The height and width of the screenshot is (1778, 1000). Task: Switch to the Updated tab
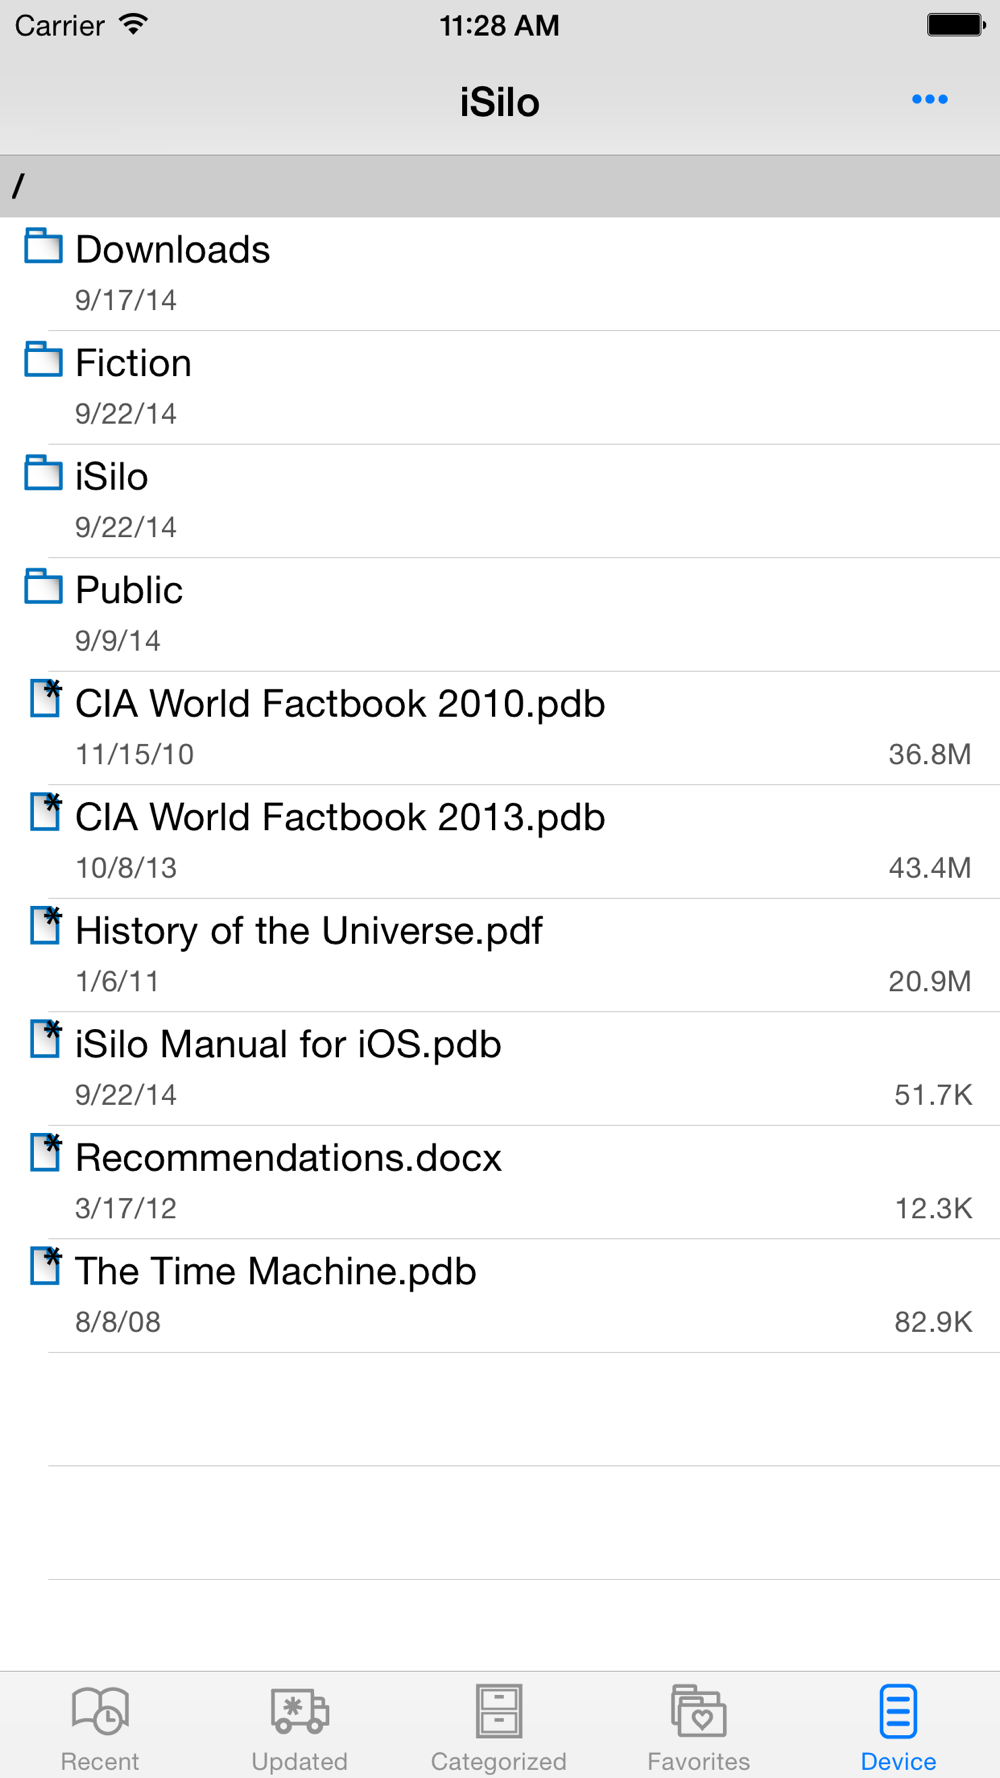(x=299, y=1727)
